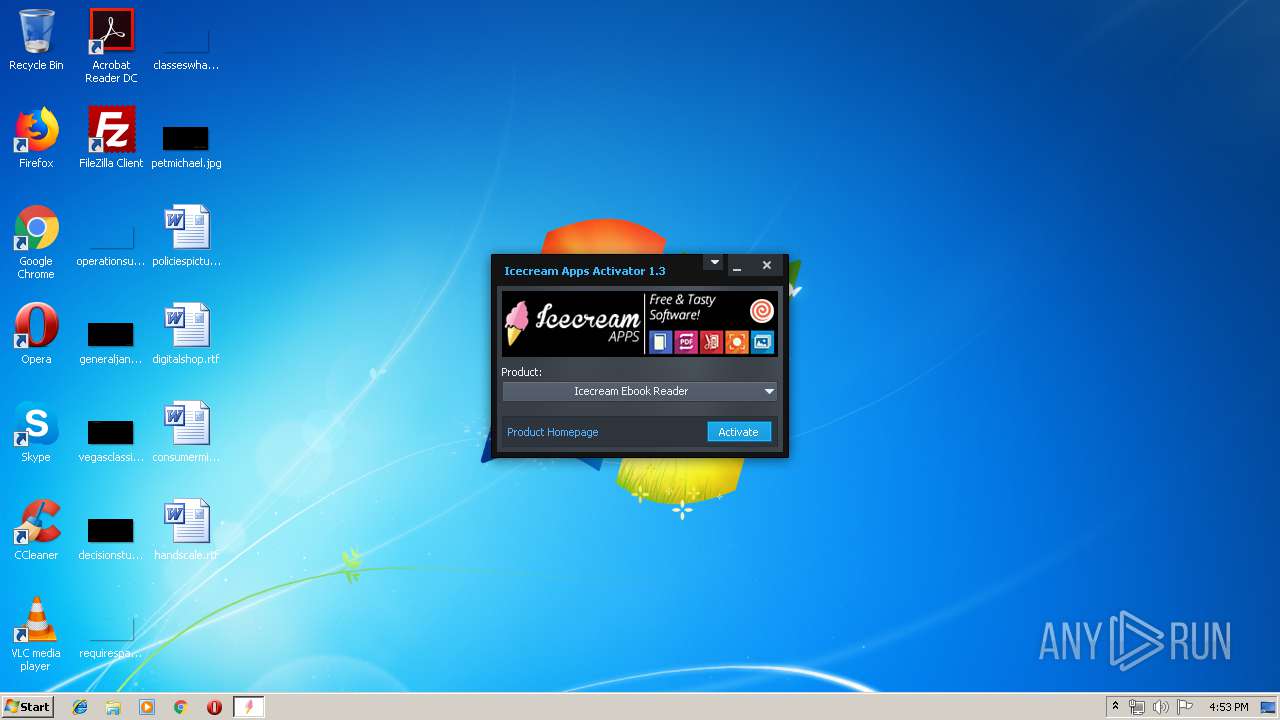Open the network tray icon
Screen dimensions: 1280x720
pyautogui.click(x=1137, y=707)
